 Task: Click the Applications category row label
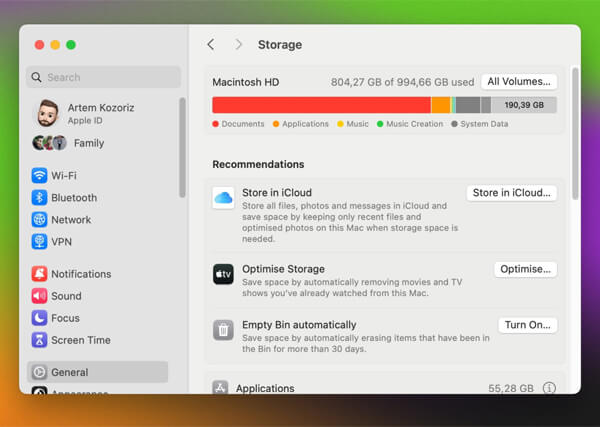pos(265,388)
